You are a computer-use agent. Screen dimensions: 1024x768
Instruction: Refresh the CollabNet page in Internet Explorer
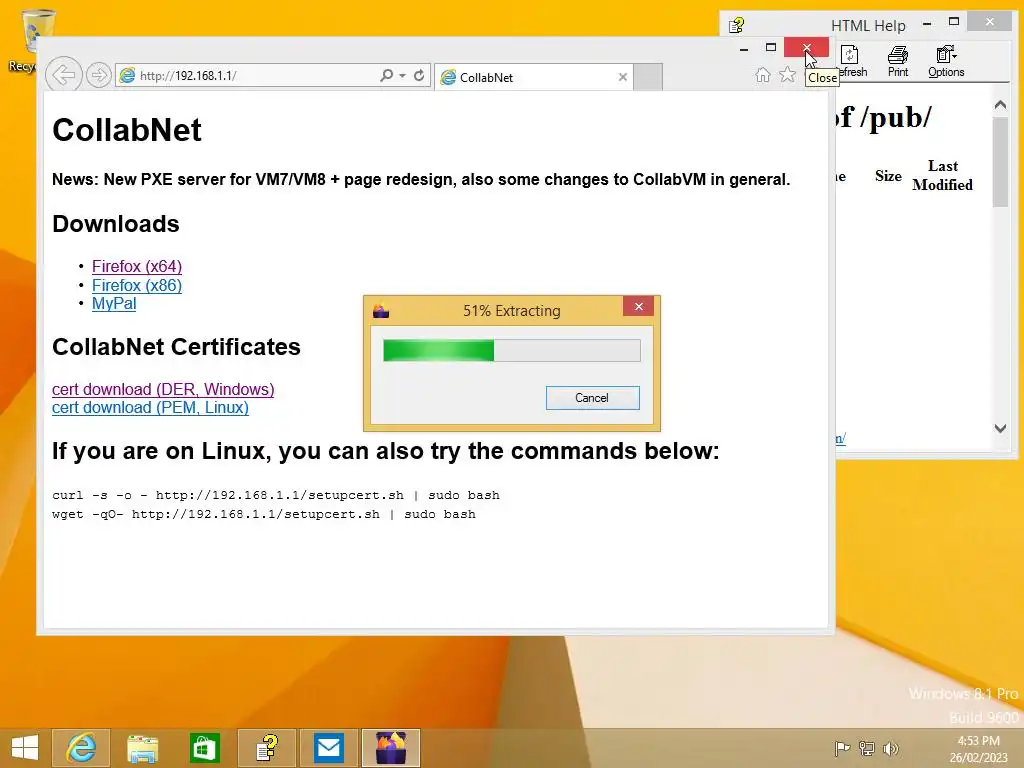pyautogui.click(x=419, y=76)
